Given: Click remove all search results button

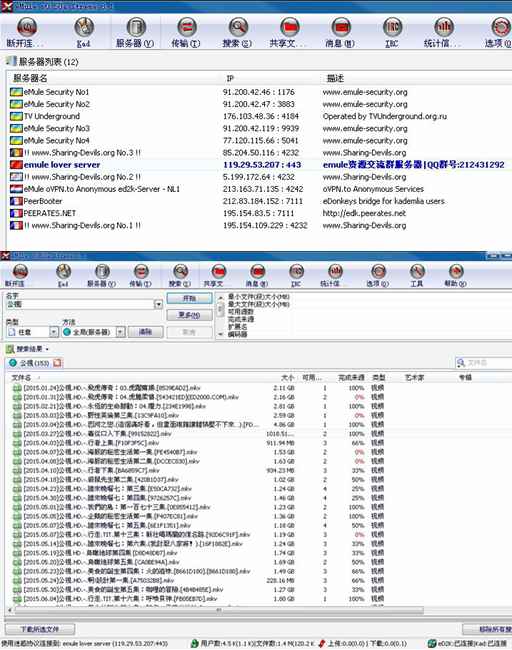Looking at the screenshot, I should tap(487, 629).
